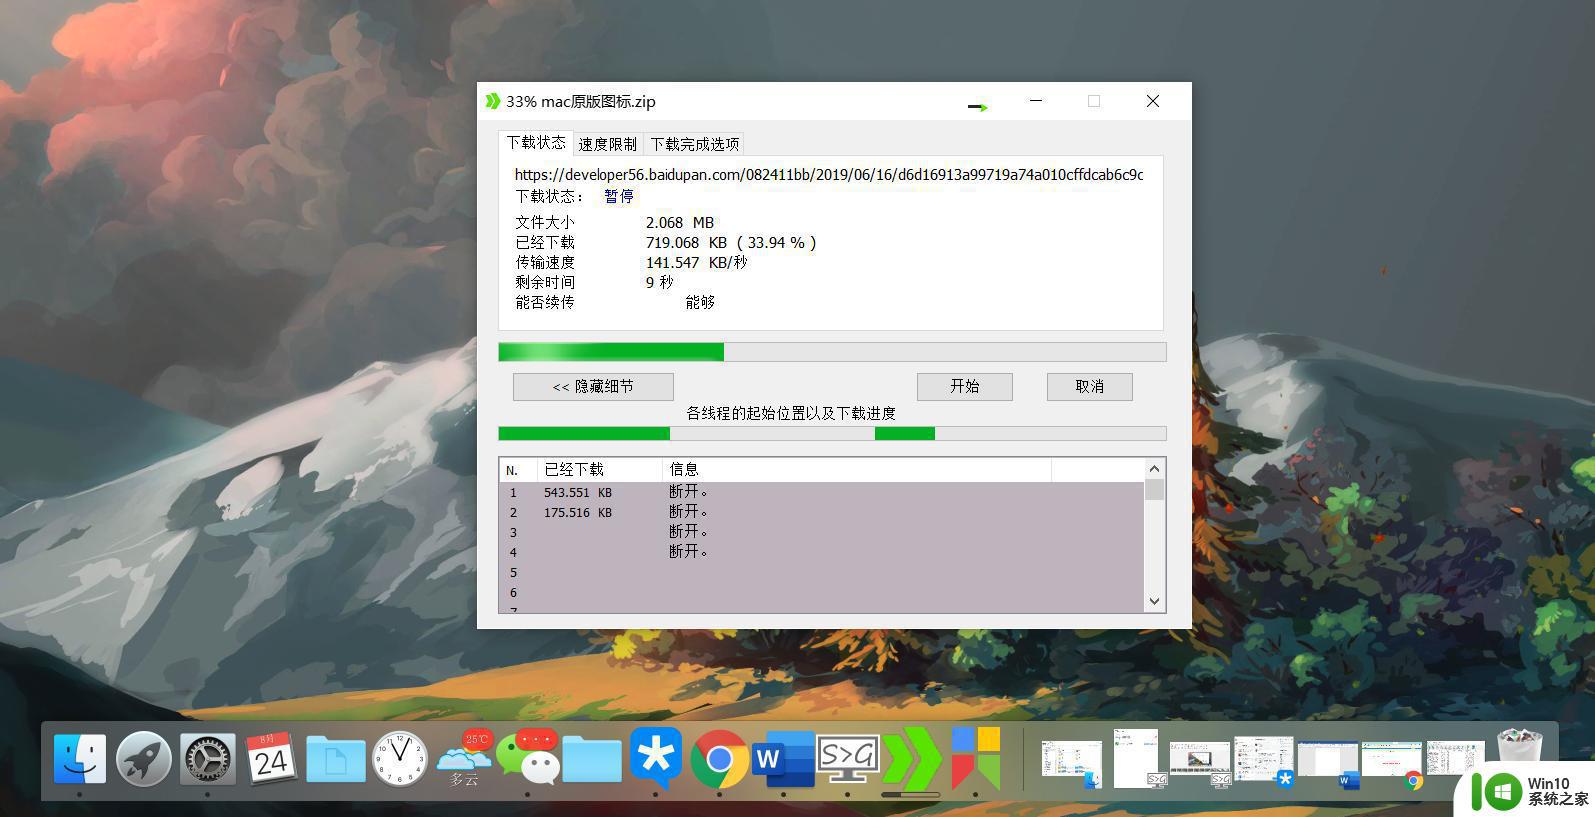Viewport: 1595px width, 817px height.
Task: Launch the rocket Launchpad icon
Action: [x=143, y=758]
